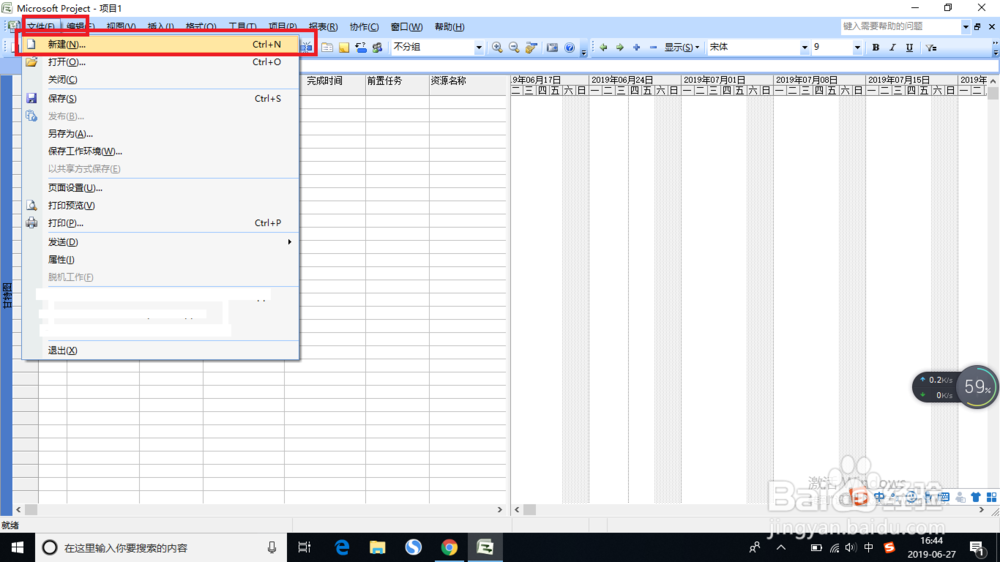Choose 保存(S) in the File menu
1000x562 pixels.
(x=161, y=98)
